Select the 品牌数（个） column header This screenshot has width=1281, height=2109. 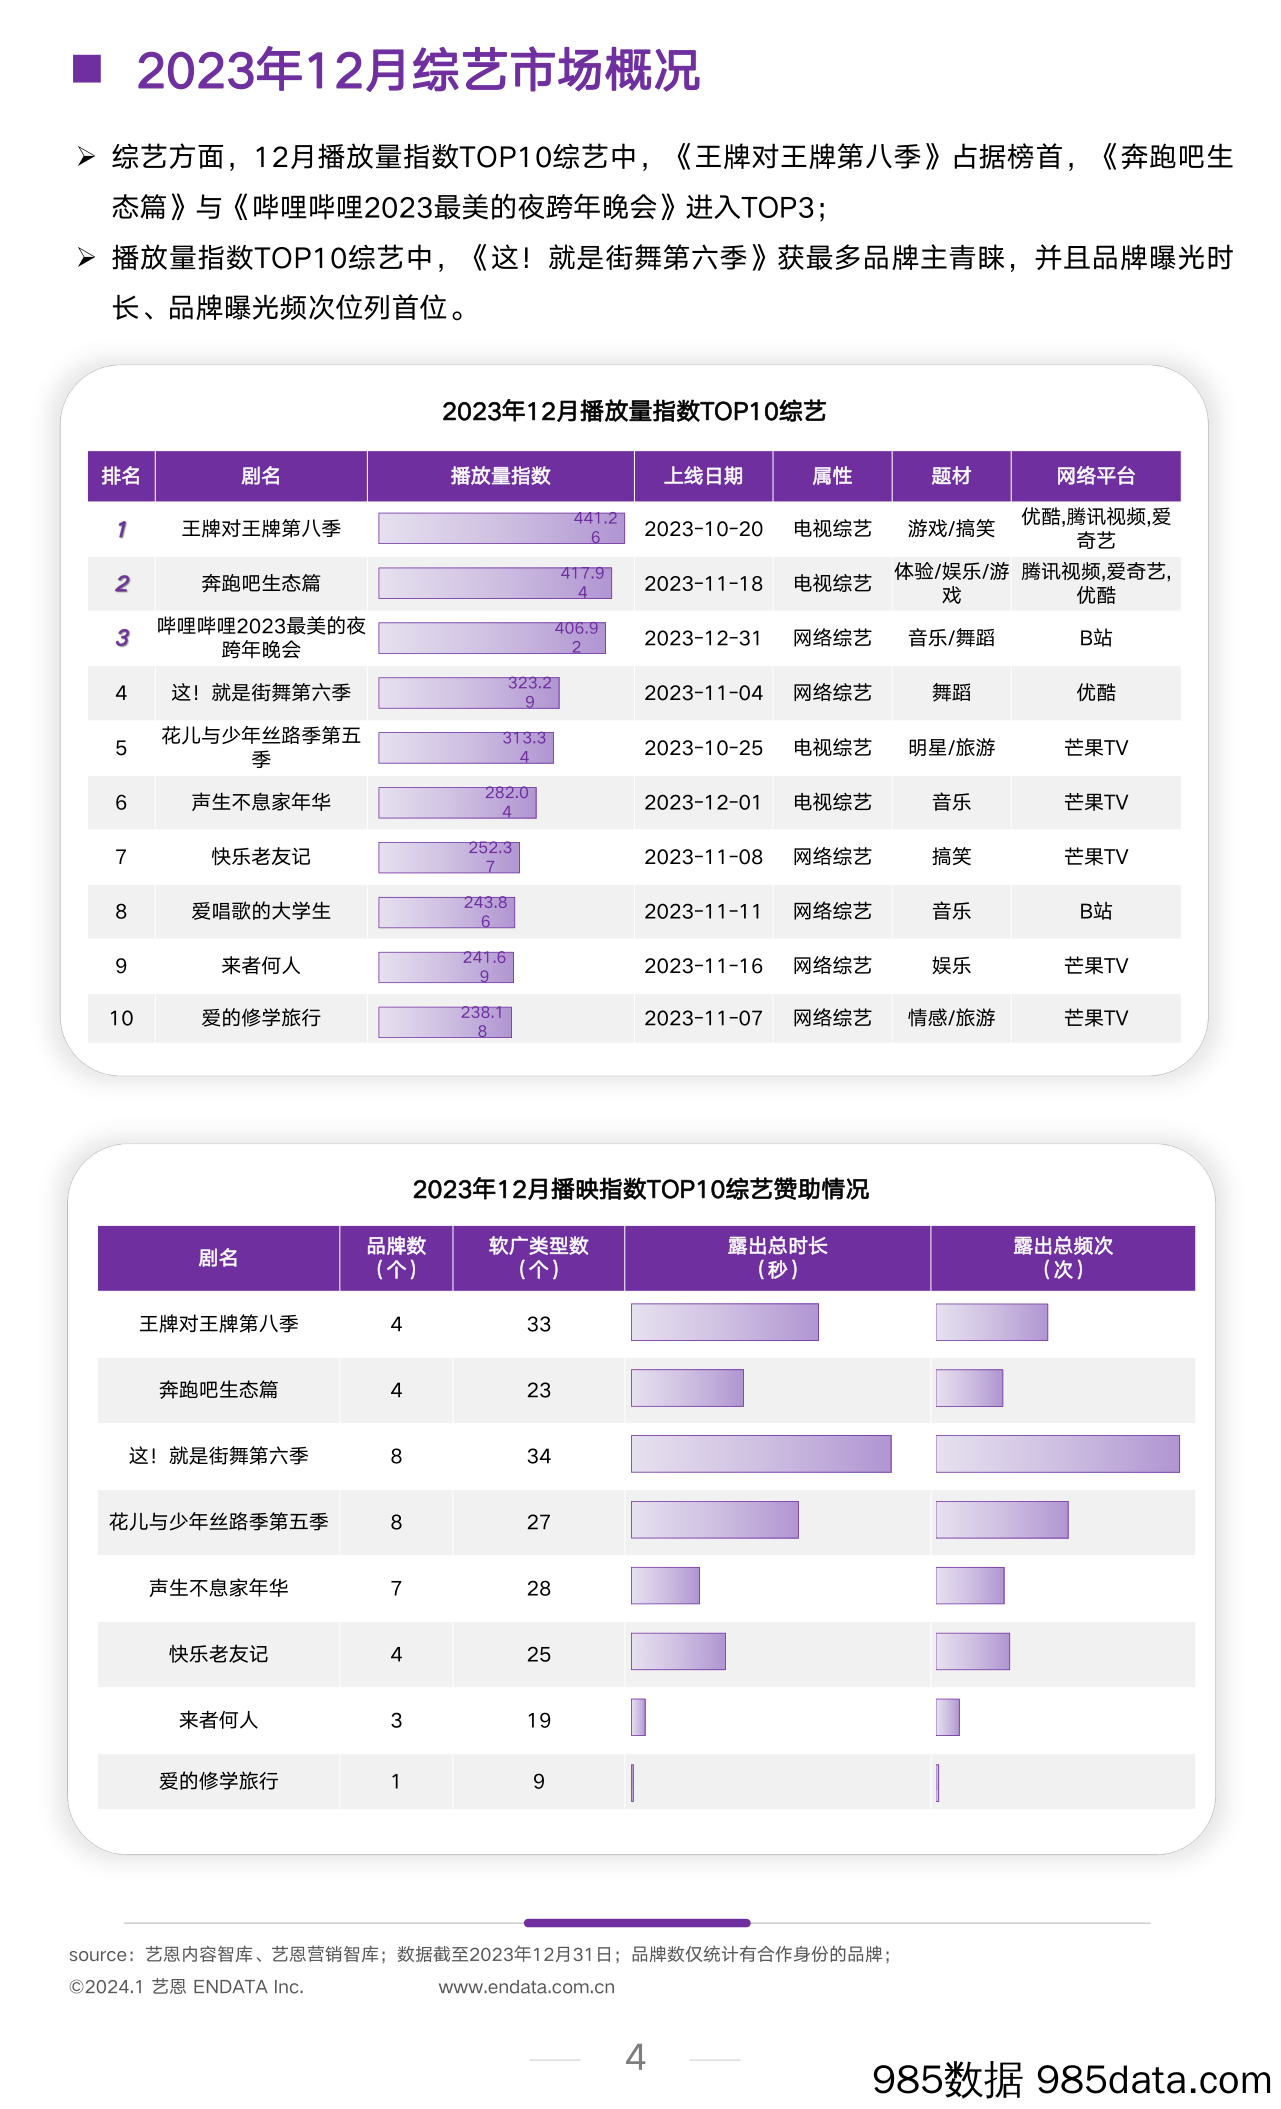(397, 1258)
